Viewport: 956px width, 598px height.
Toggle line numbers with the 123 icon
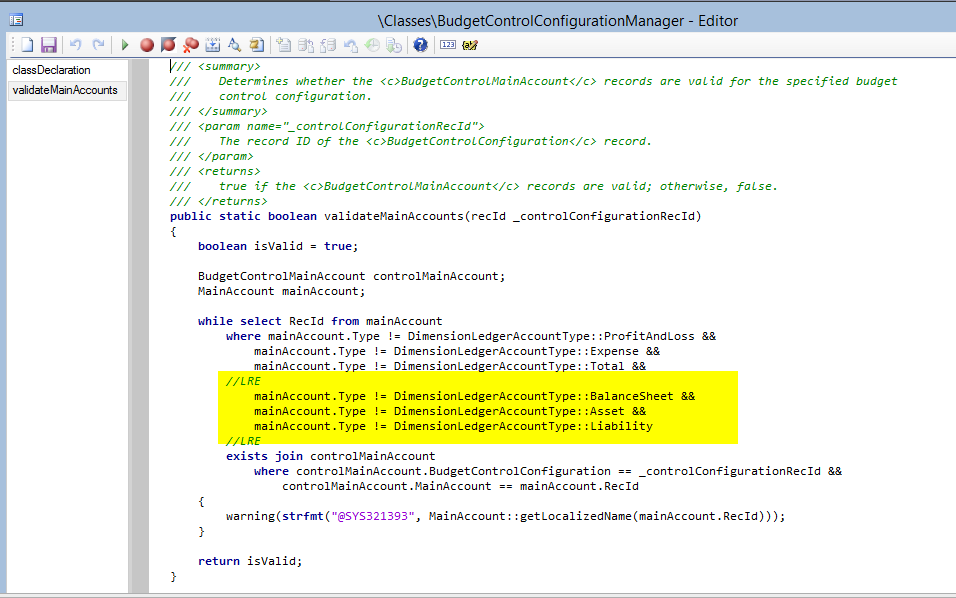click(x=448, y=45)
